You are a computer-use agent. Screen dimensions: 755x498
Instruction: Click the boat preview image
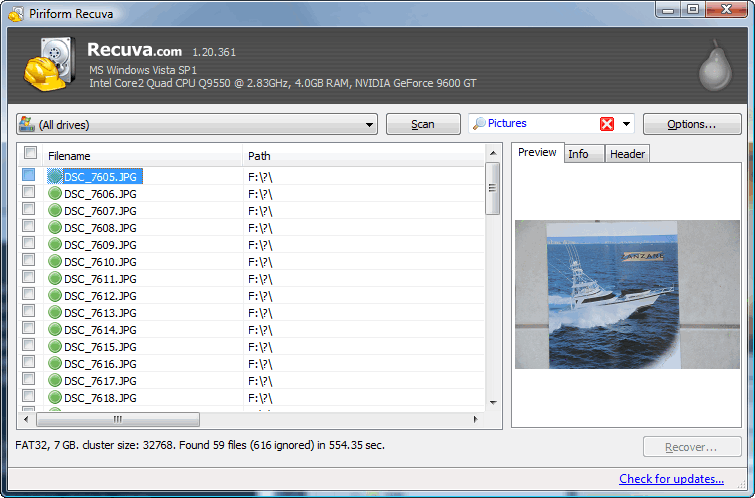click(x=627, y=294)
